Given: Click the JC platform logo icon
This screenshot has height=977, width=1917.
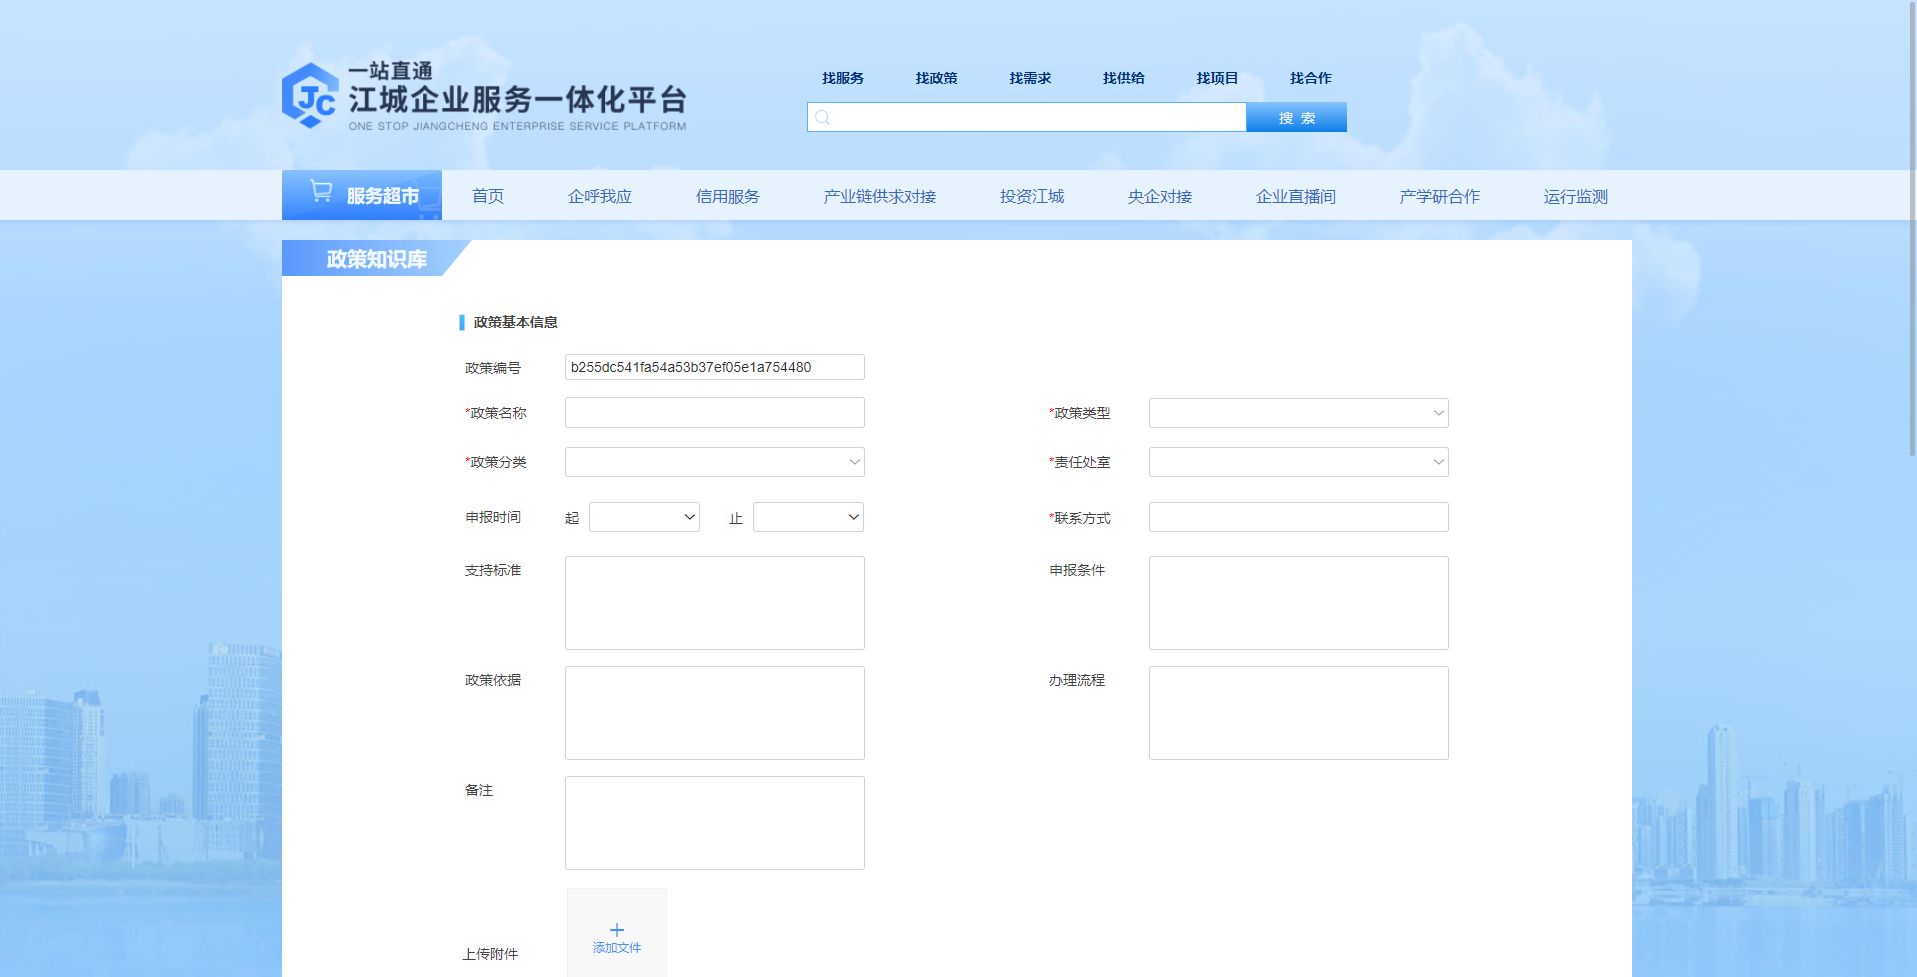Looking at the screenshot, I should [x=310, y=96].
